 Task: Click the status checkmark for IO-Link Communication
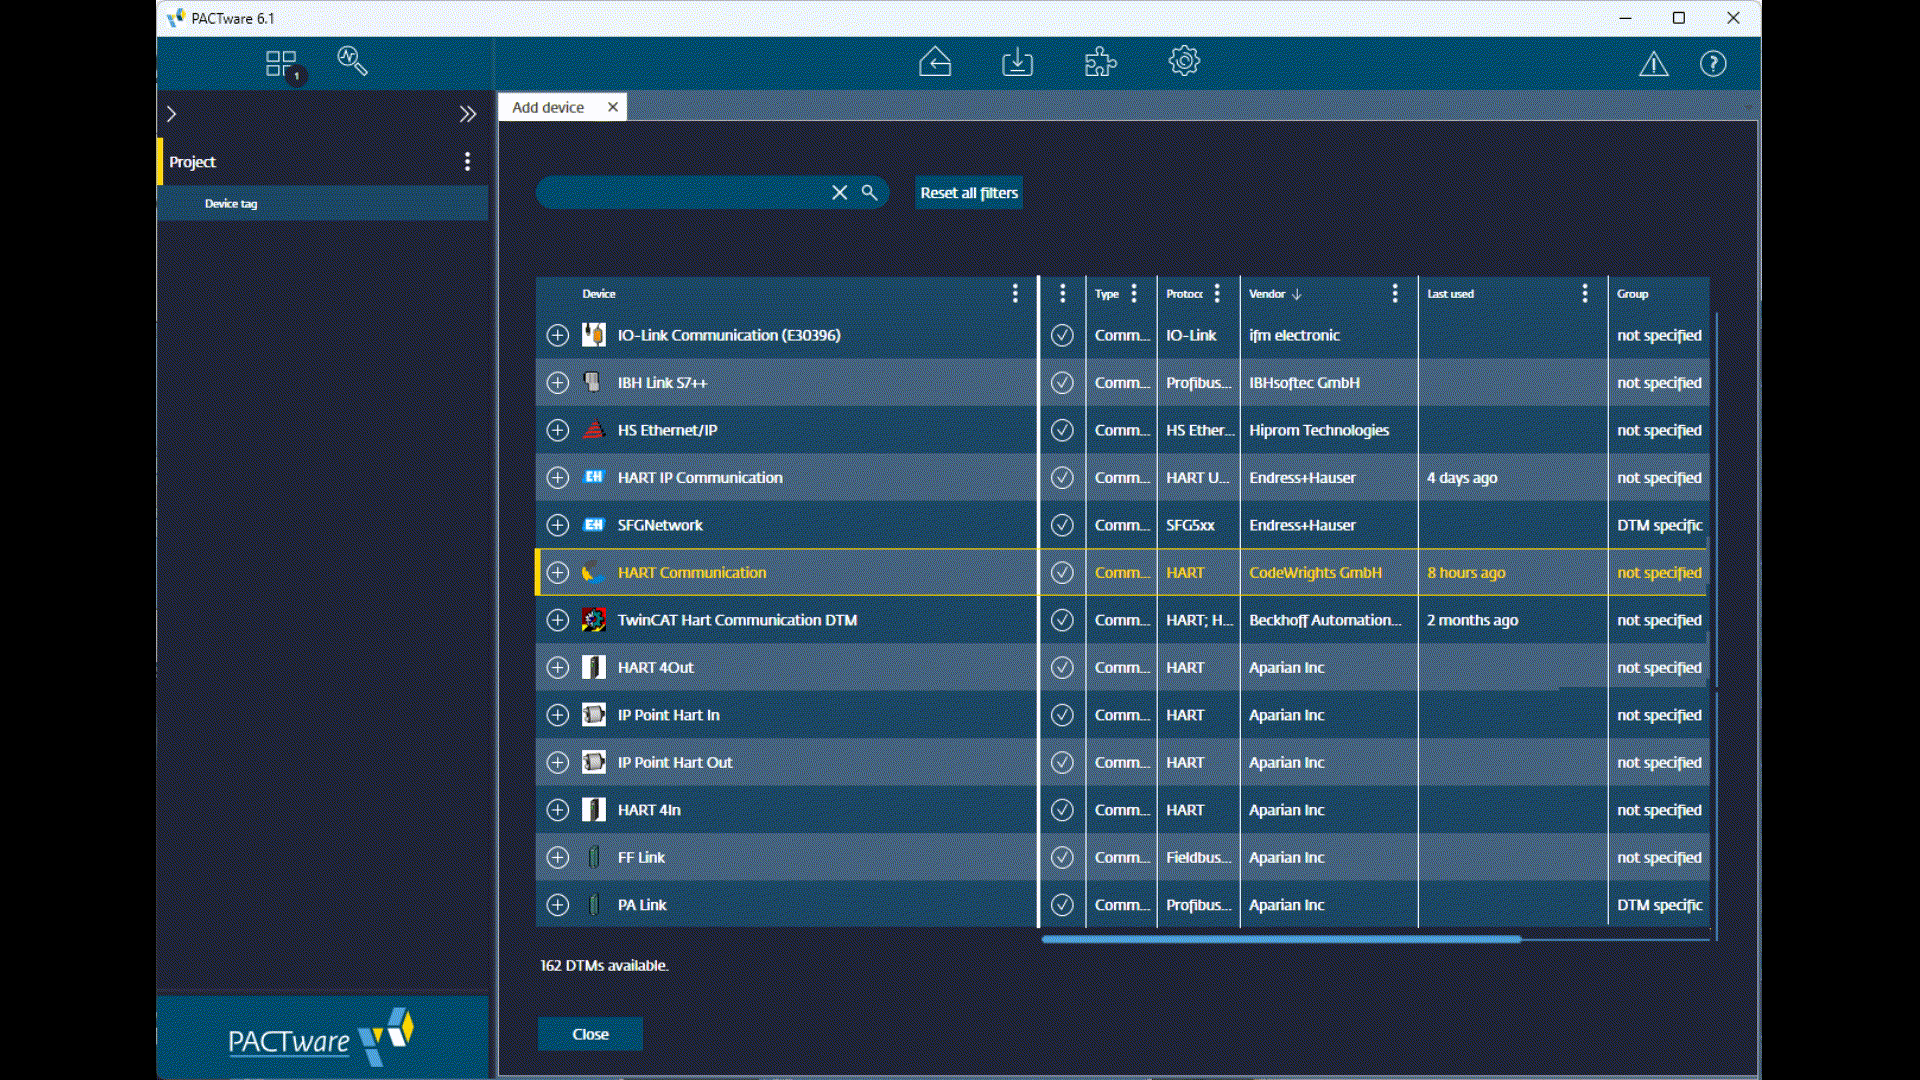tap(1062, 335)
